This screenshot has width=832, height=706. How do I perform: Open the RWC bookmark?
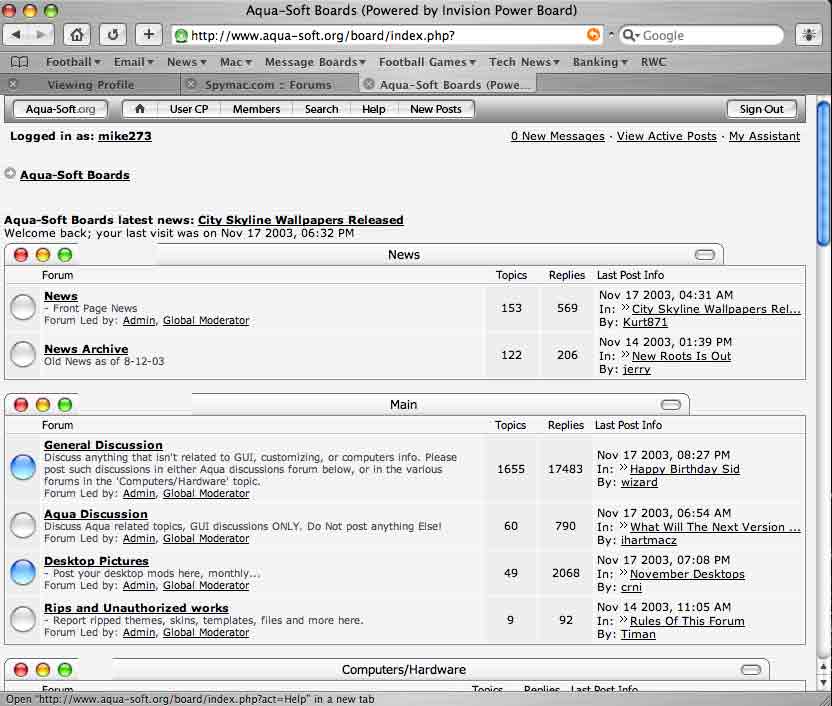point(653,62)
